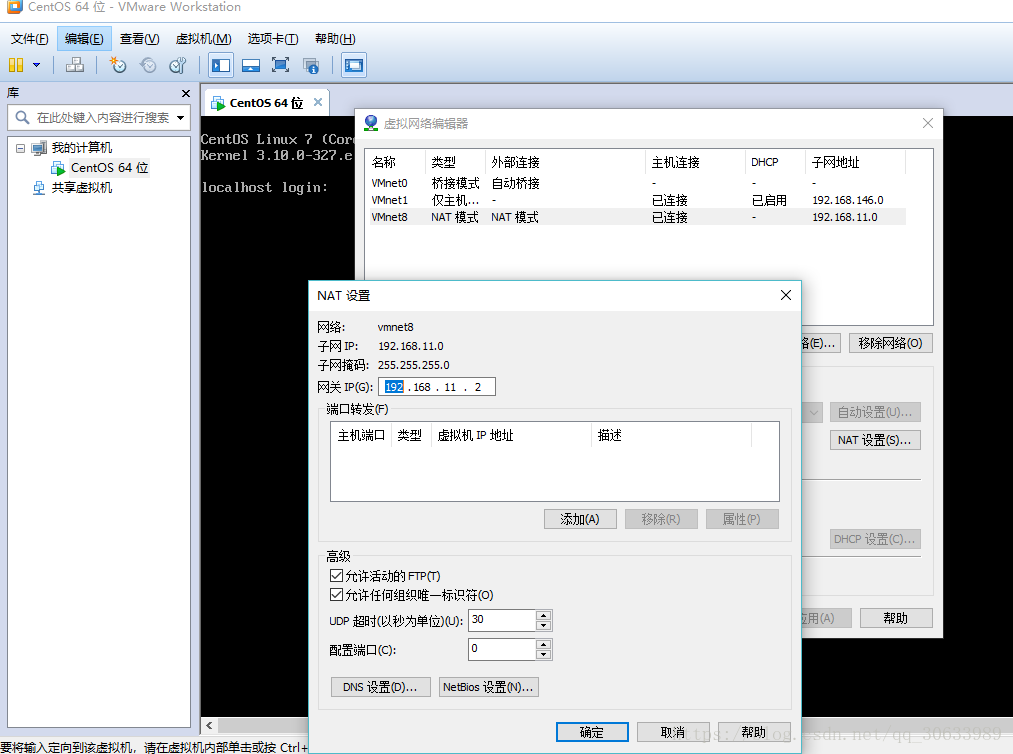The height and width of the screenshot is (754, 1013).
Task: Click the 虚拟机 IP 地址 column header
Action: 511,435
